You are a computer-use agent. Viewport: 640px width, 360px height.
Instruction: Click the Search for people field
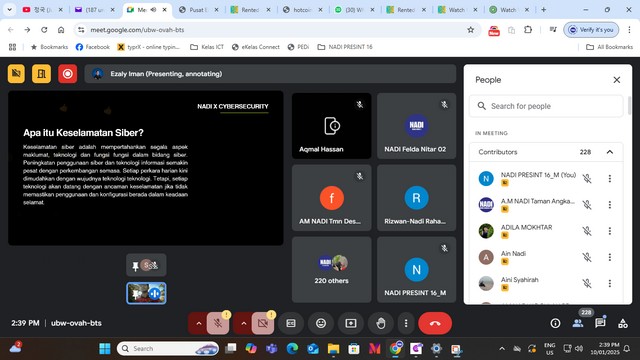[x=546, y=106]
